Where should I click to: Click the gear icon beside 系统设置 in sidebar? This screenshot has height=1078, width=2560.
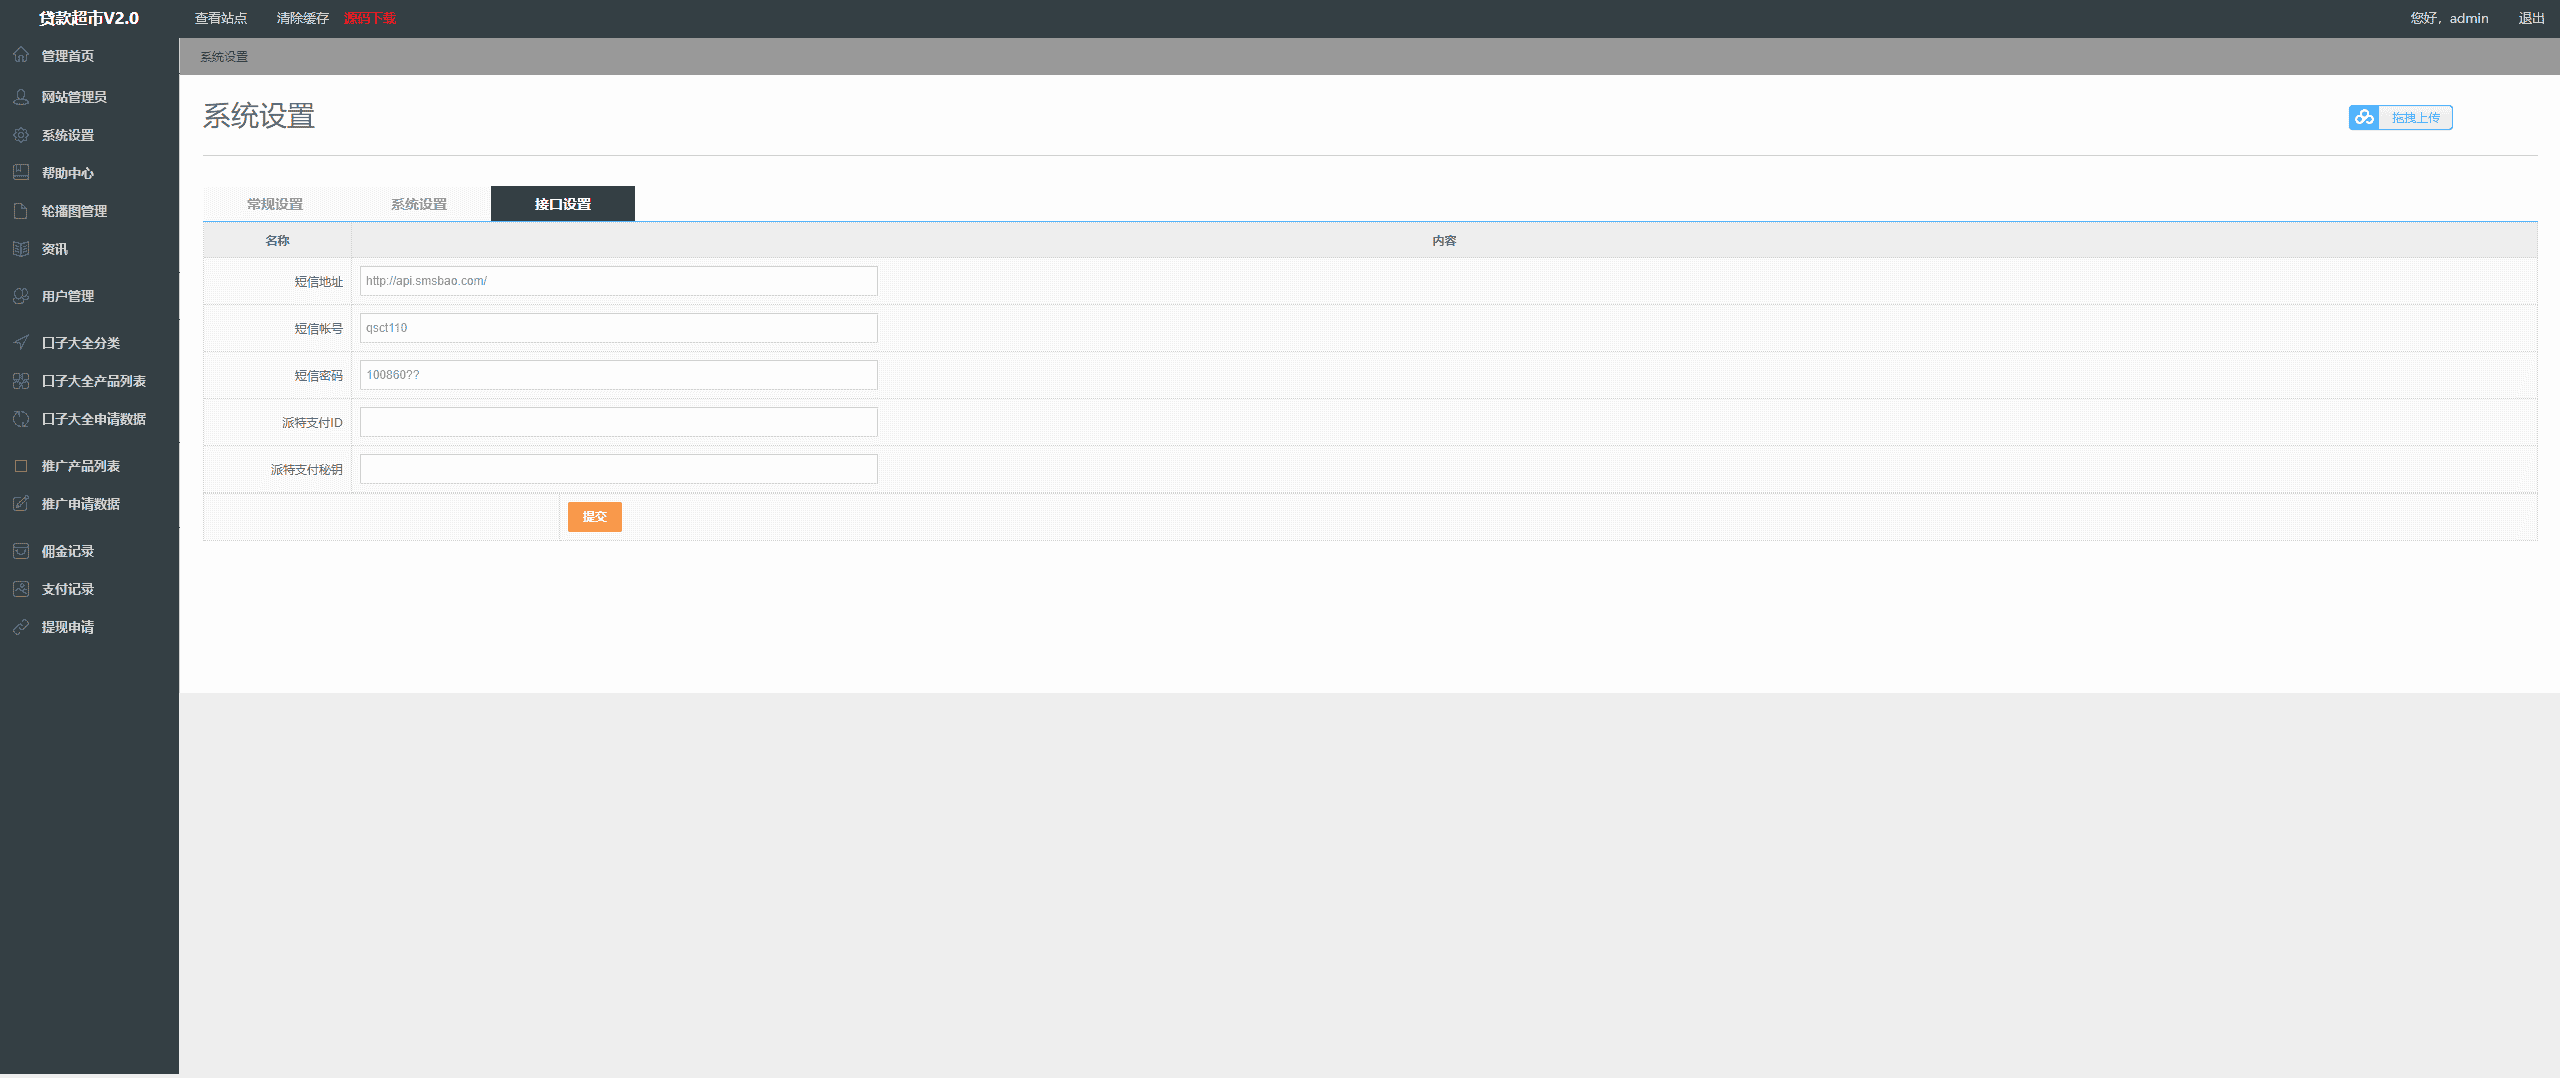click(x=21, y=135)
